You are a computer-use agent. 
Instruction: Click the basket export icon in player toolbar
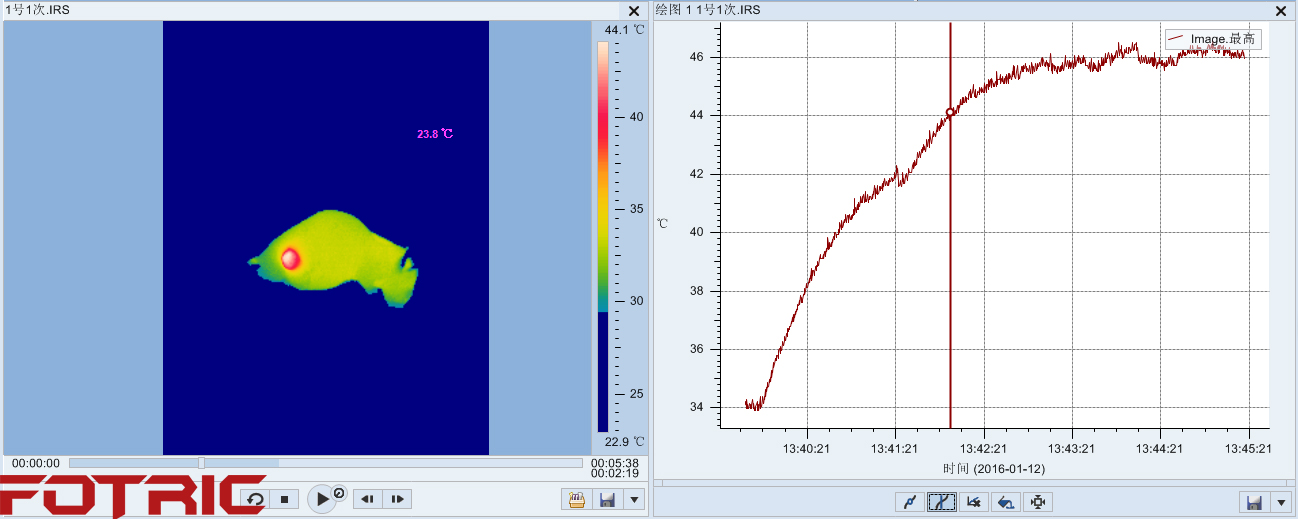pyautogui.click(x=576, y=498)
